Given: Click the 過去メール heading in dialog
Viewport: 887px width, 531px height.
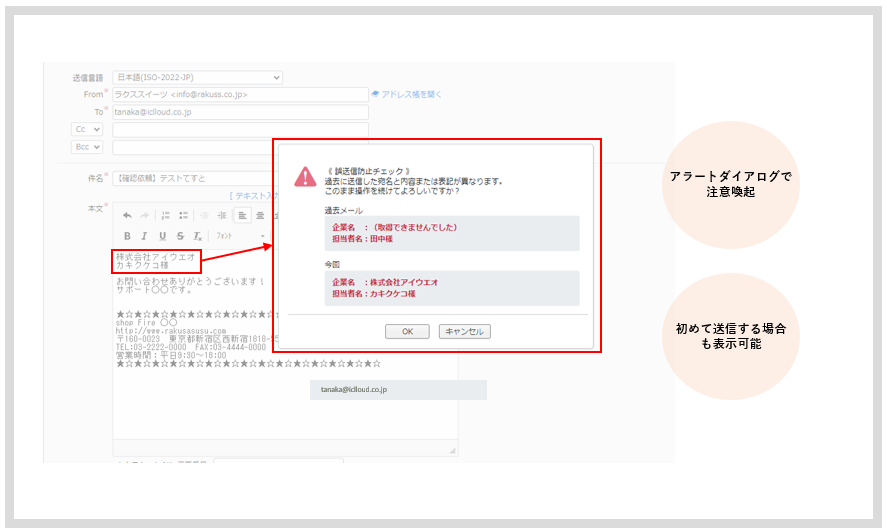Looking at the screenshot, I should pos(343,210).
